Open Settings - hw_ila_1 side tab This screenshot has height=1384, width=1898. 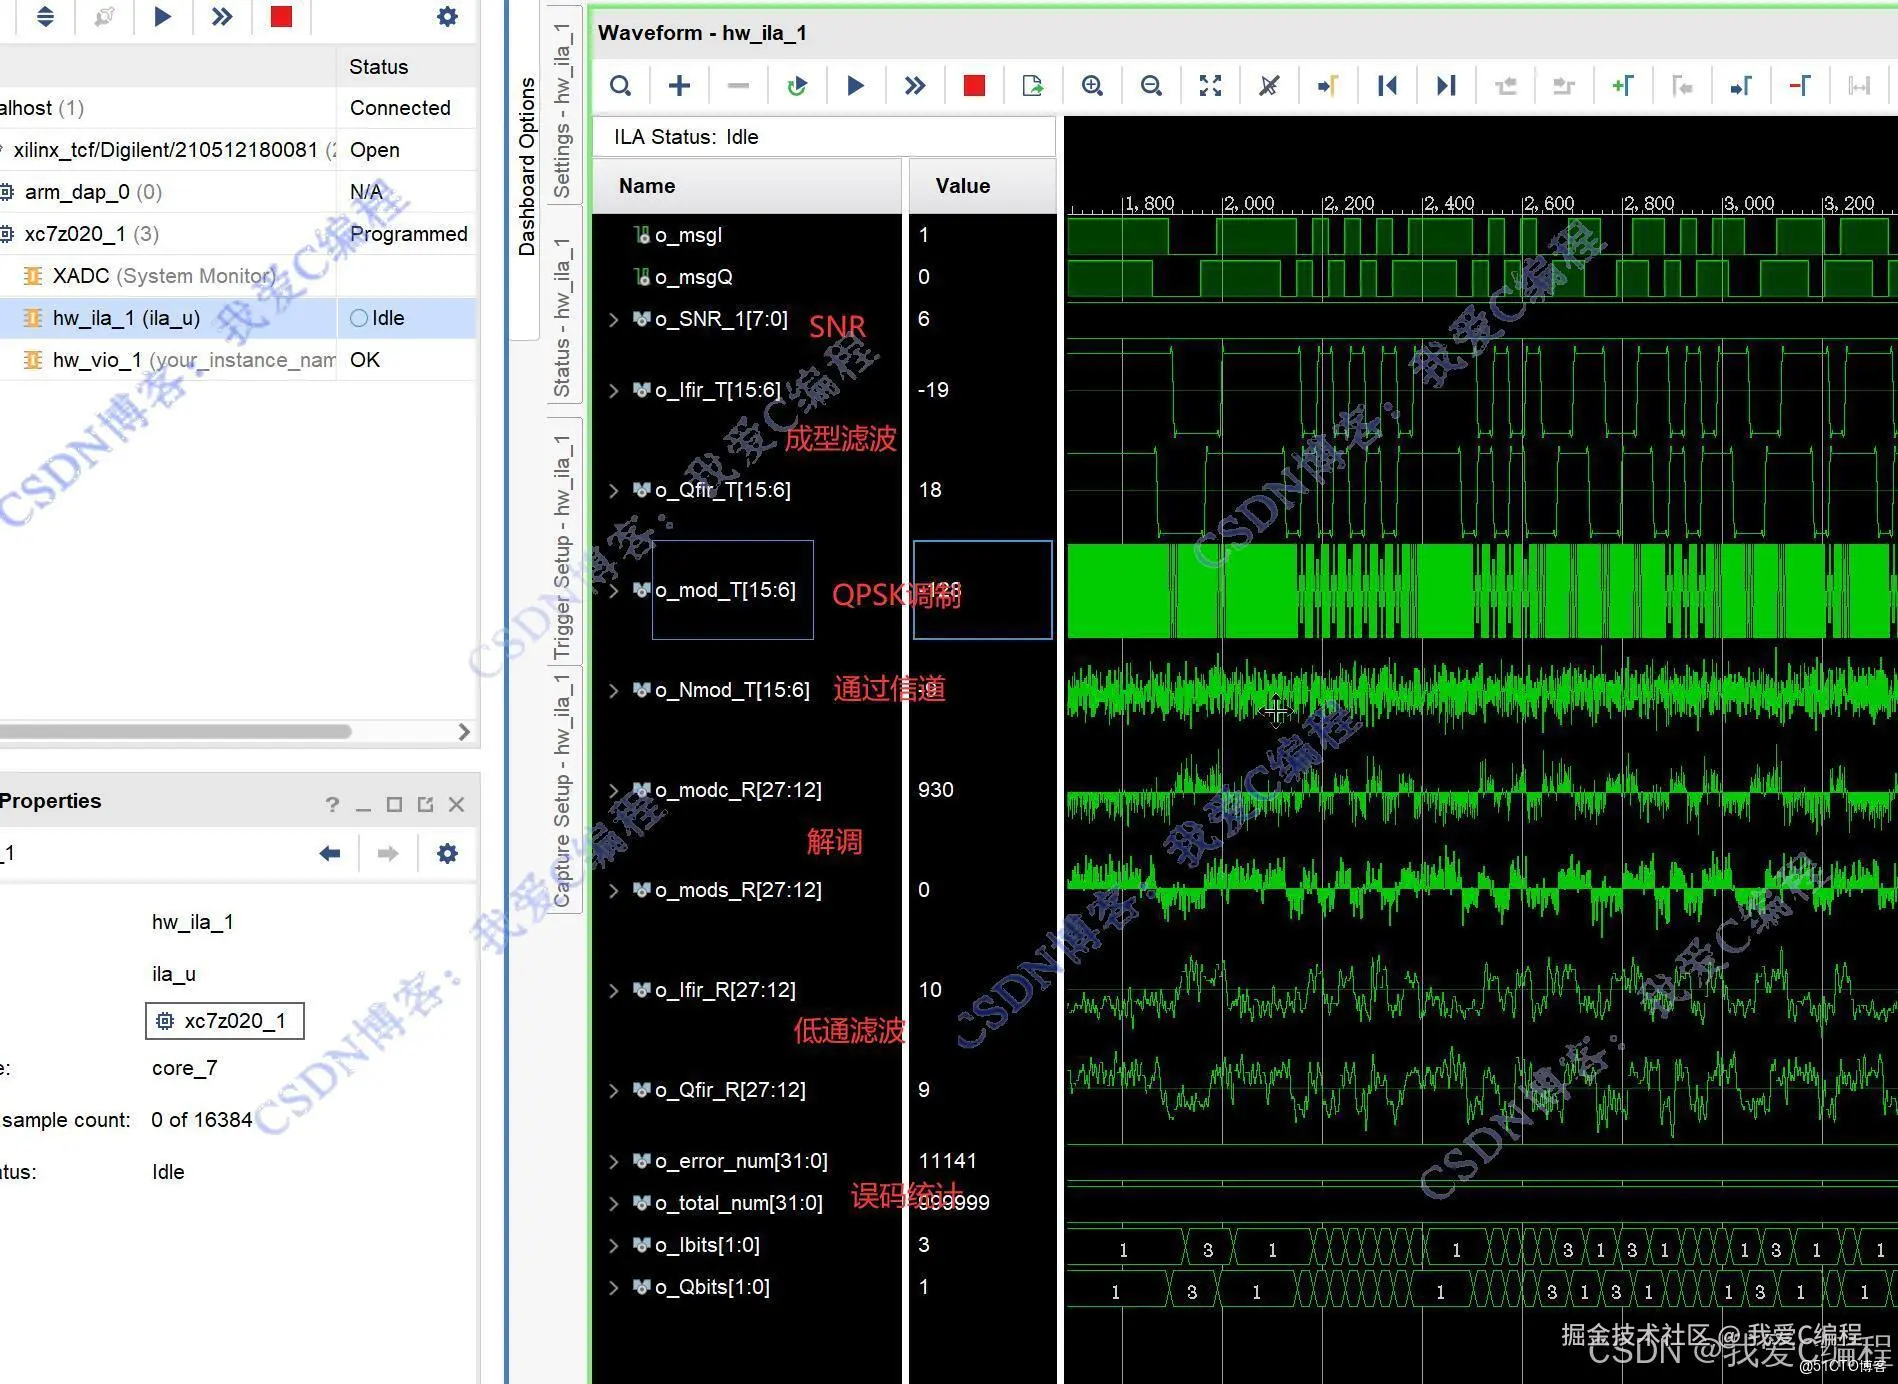[x=563, y=108]
